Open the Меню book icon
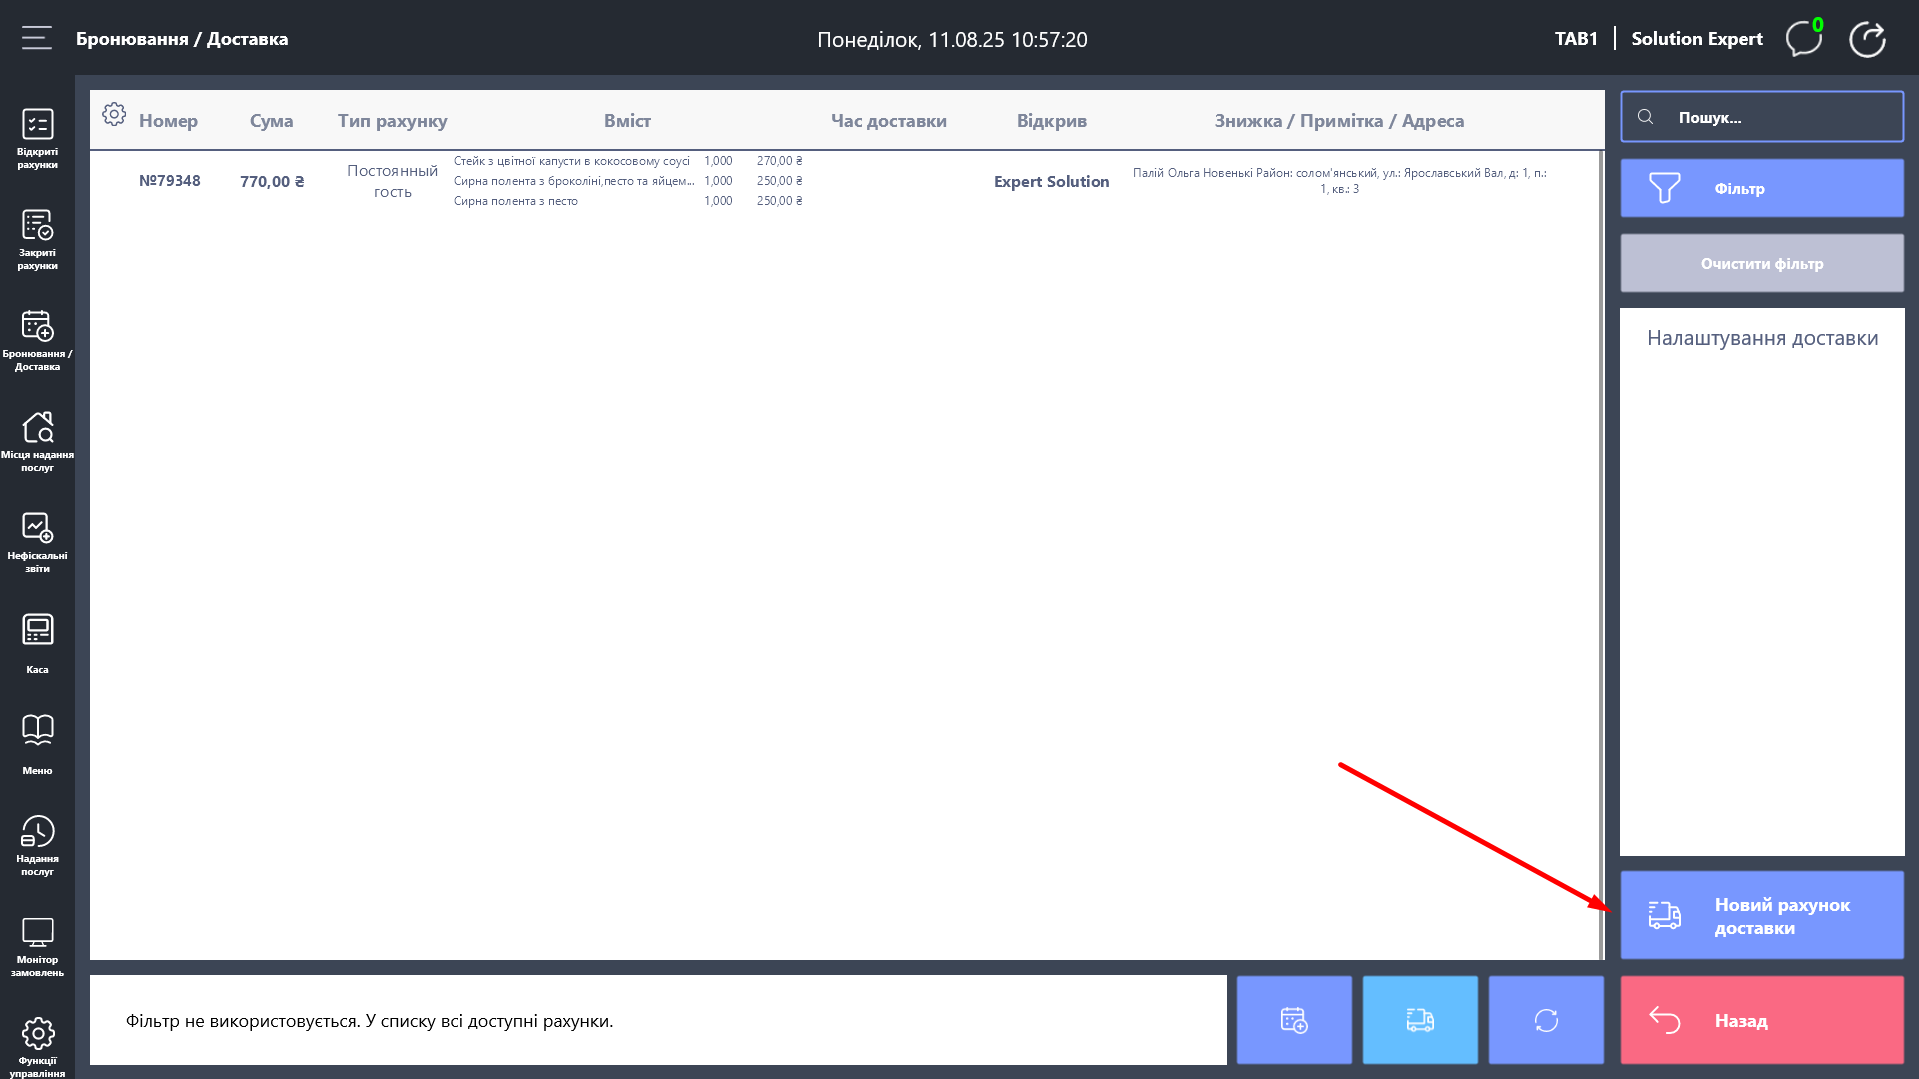Image resolution: width=1919 pixels, height=1079 pixels. coord(37,744)
